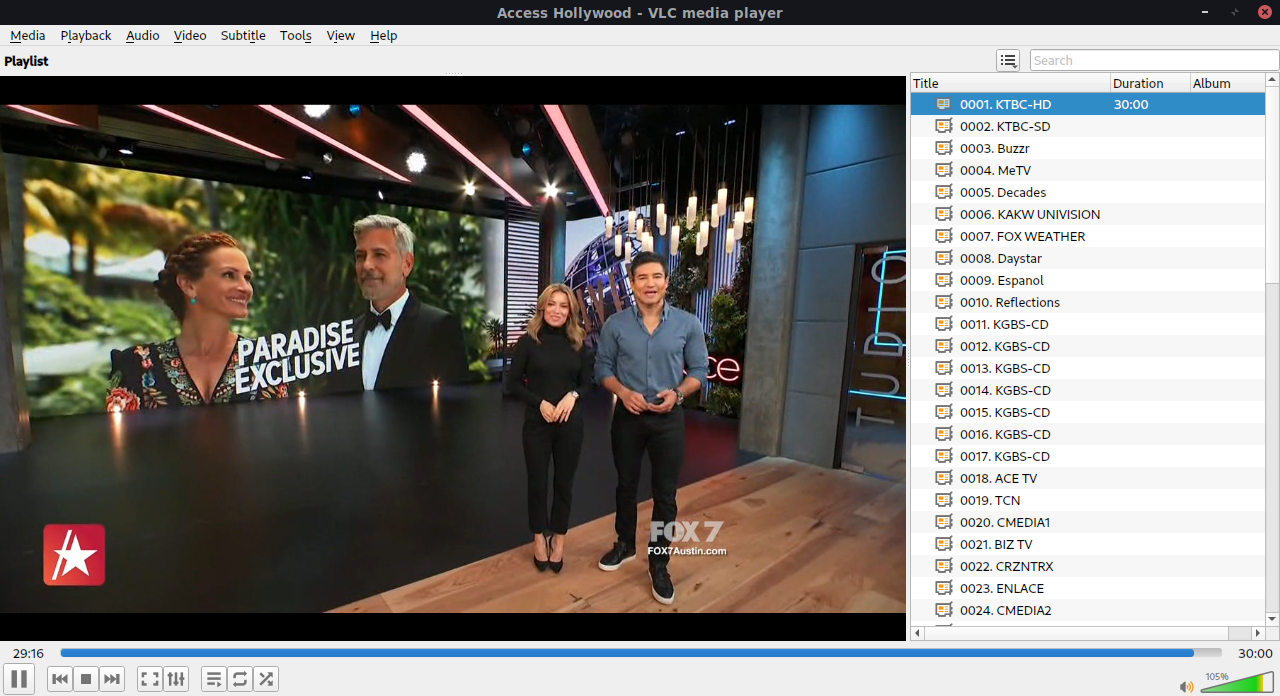This screenshot has width=1280, height=696.
Task: Skip to next media item
Action: 112,679
